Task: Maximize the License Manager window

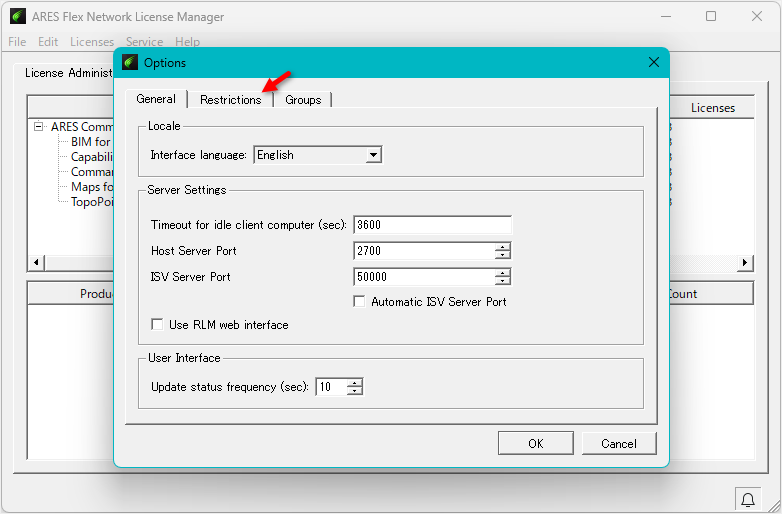Action: [x=711, y=16]
